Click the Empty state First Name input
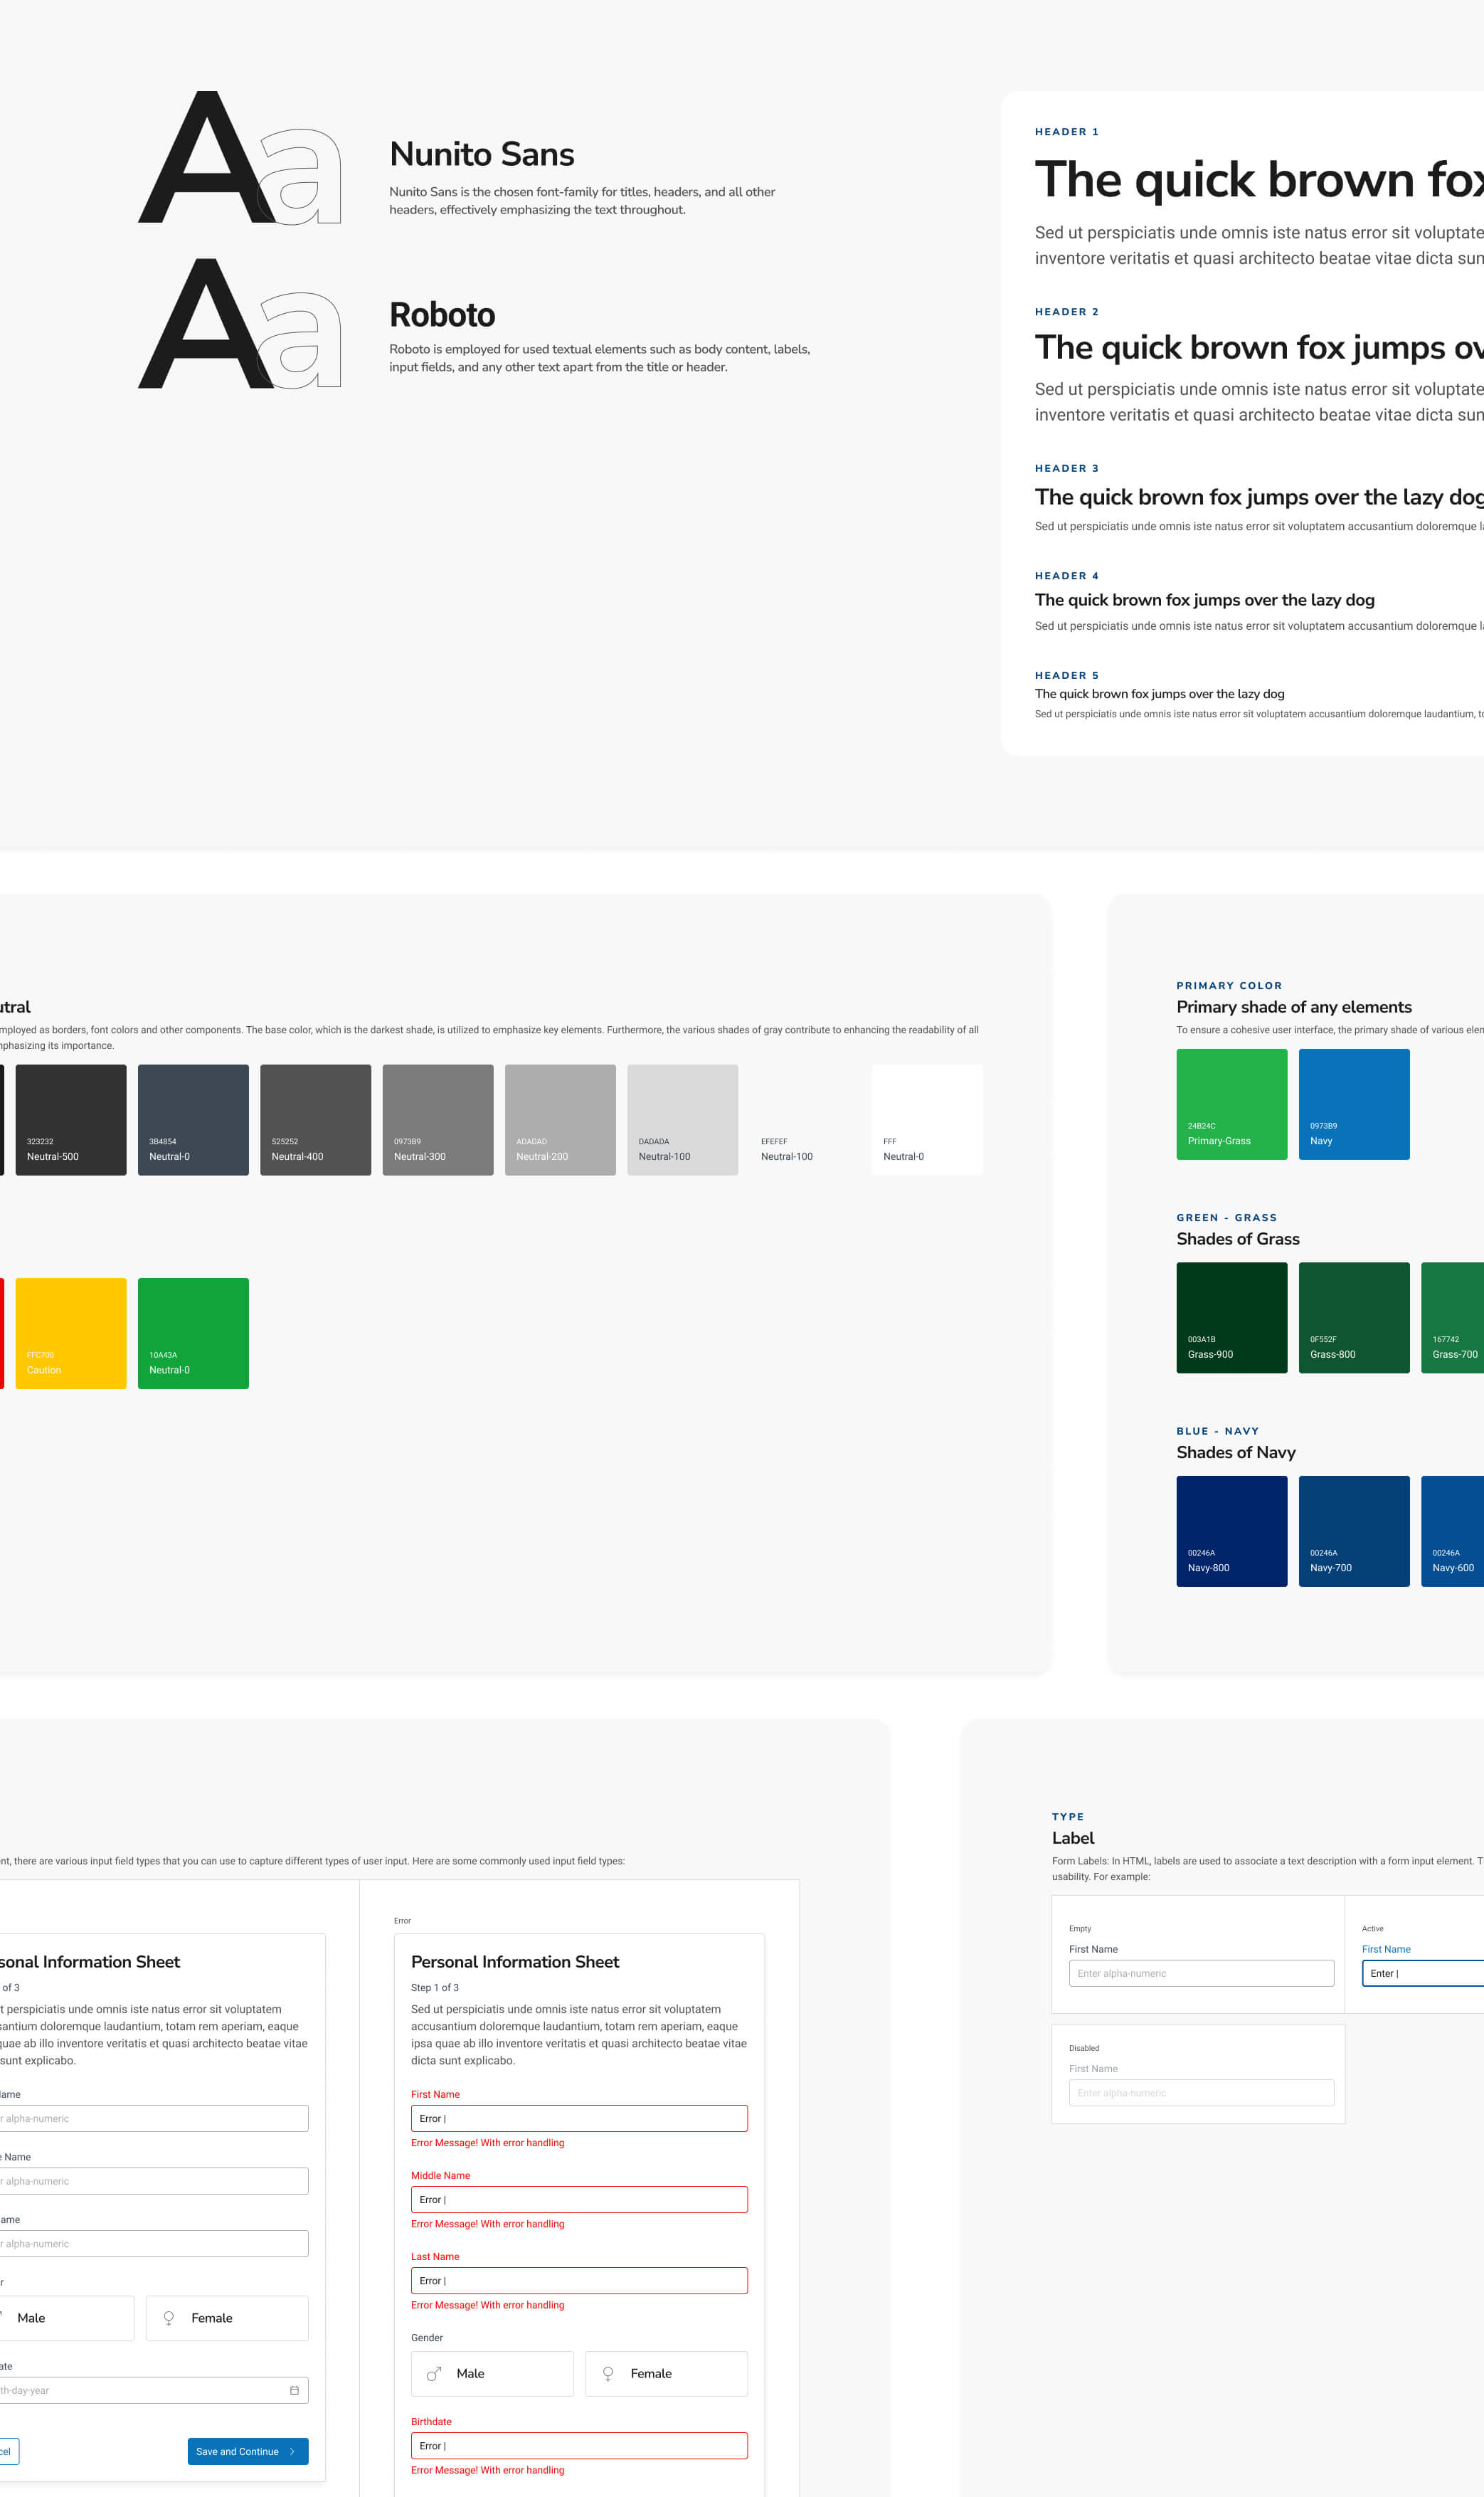The width and height of the screenshot is (1484, 2497). [x=1201, y=1973]
